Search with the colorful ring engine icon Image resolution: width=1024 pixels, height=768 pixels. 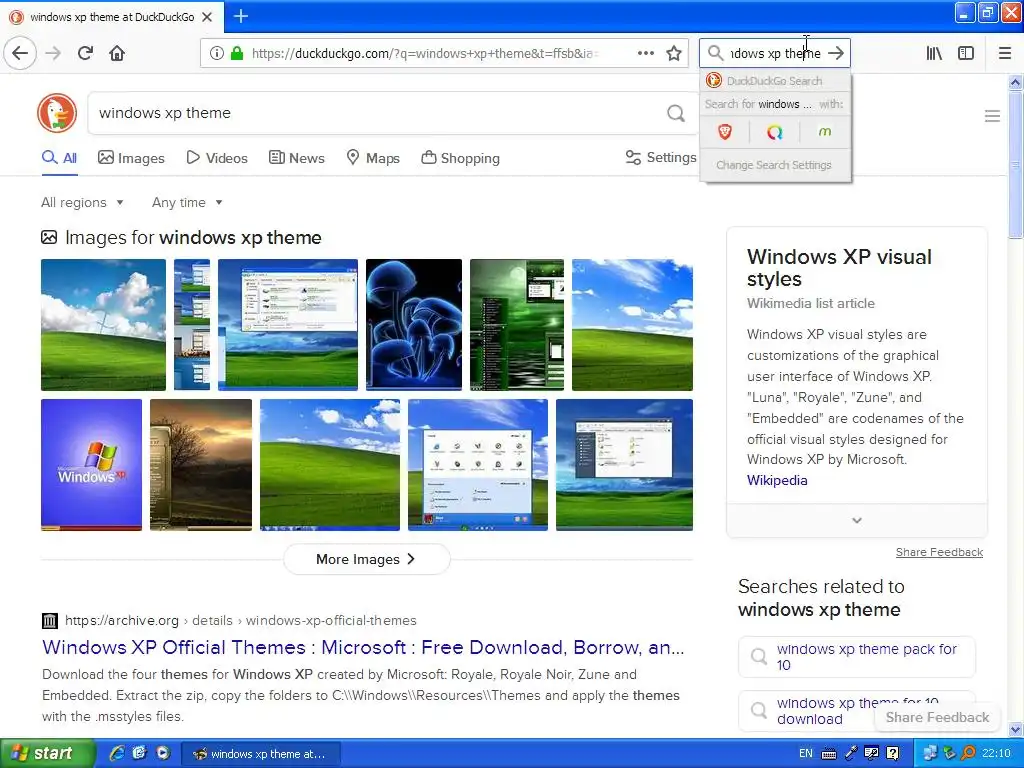coord(775,133)
